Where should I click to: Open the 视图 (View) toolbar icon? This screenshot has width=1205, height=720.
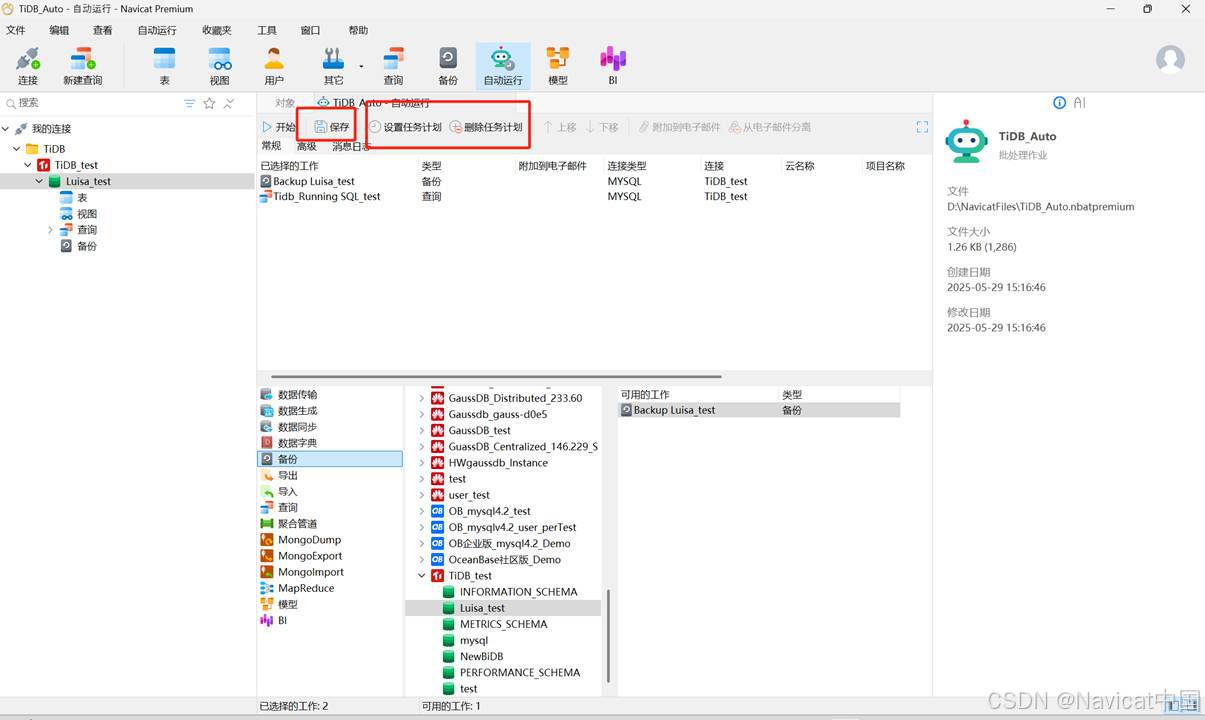tap(219, 66)
